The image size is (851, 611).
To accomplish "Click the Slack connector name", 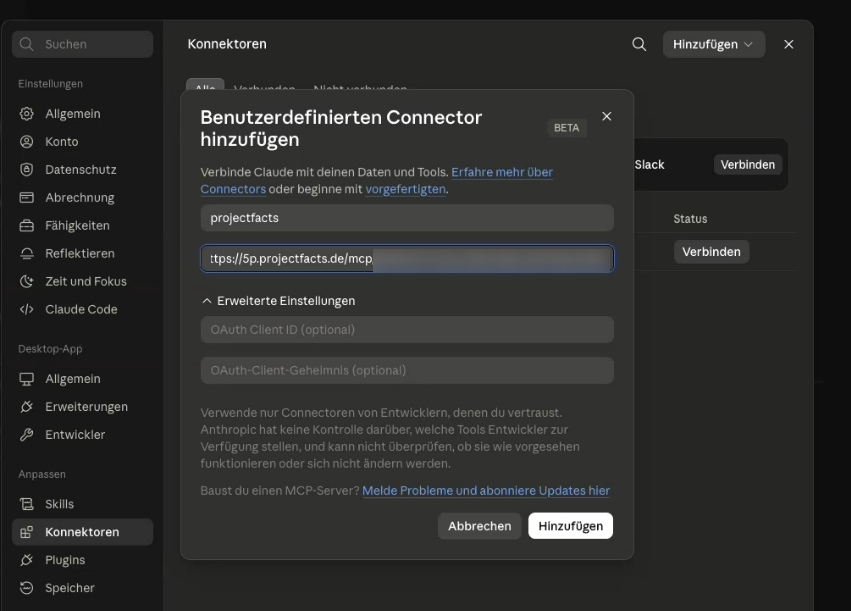I will pyautogui.click(x=649, y=164).
